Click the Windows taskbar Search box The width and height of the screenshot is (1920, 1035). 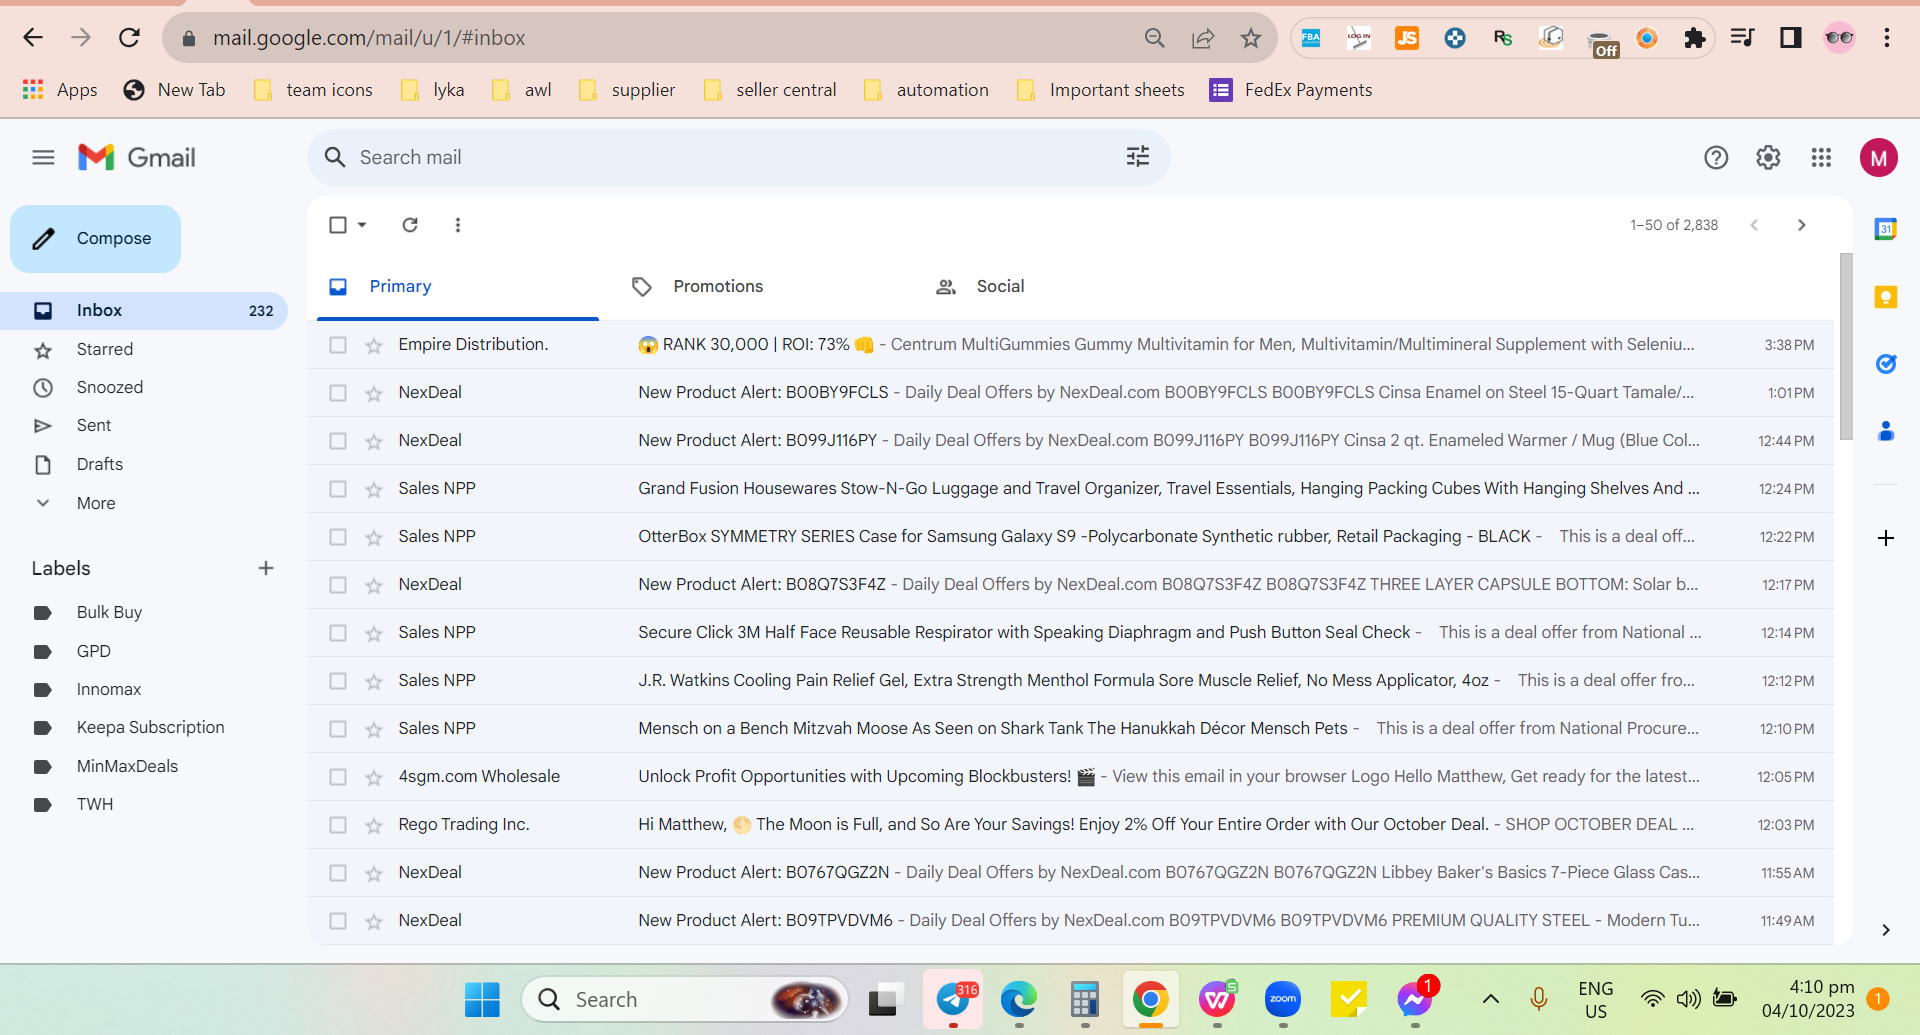(685, 999)
